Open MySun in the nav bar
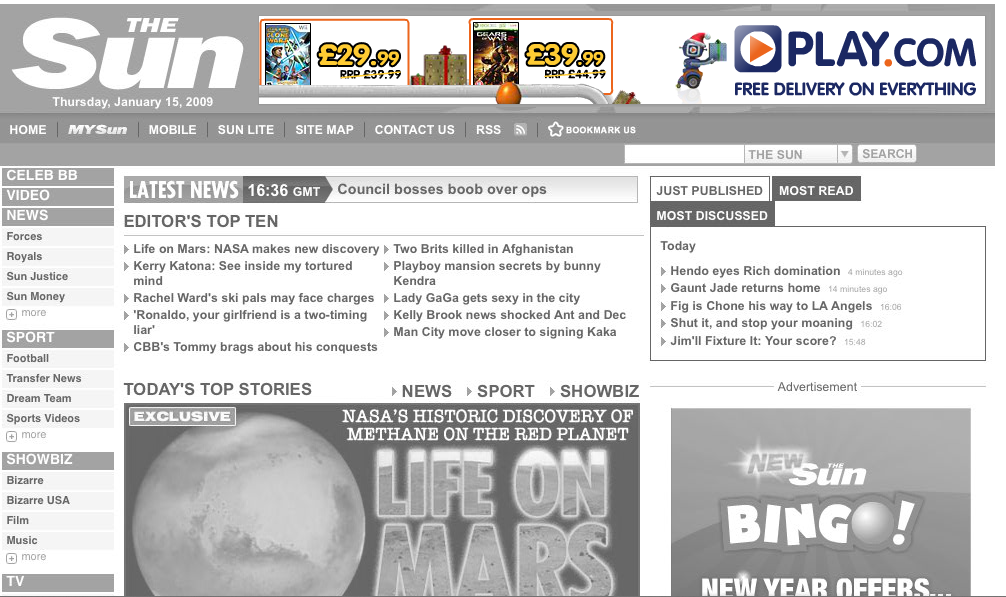This screenshot has height=597, width=1006. (98, 130)
